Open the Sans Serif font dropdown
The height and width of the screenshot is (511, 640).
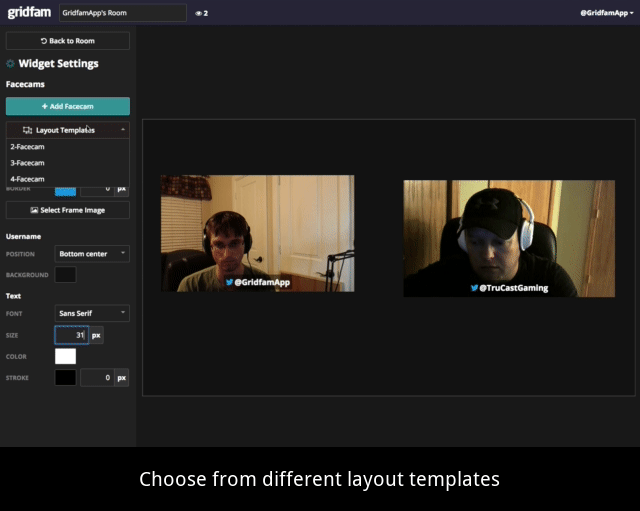(x=92, y=313)
